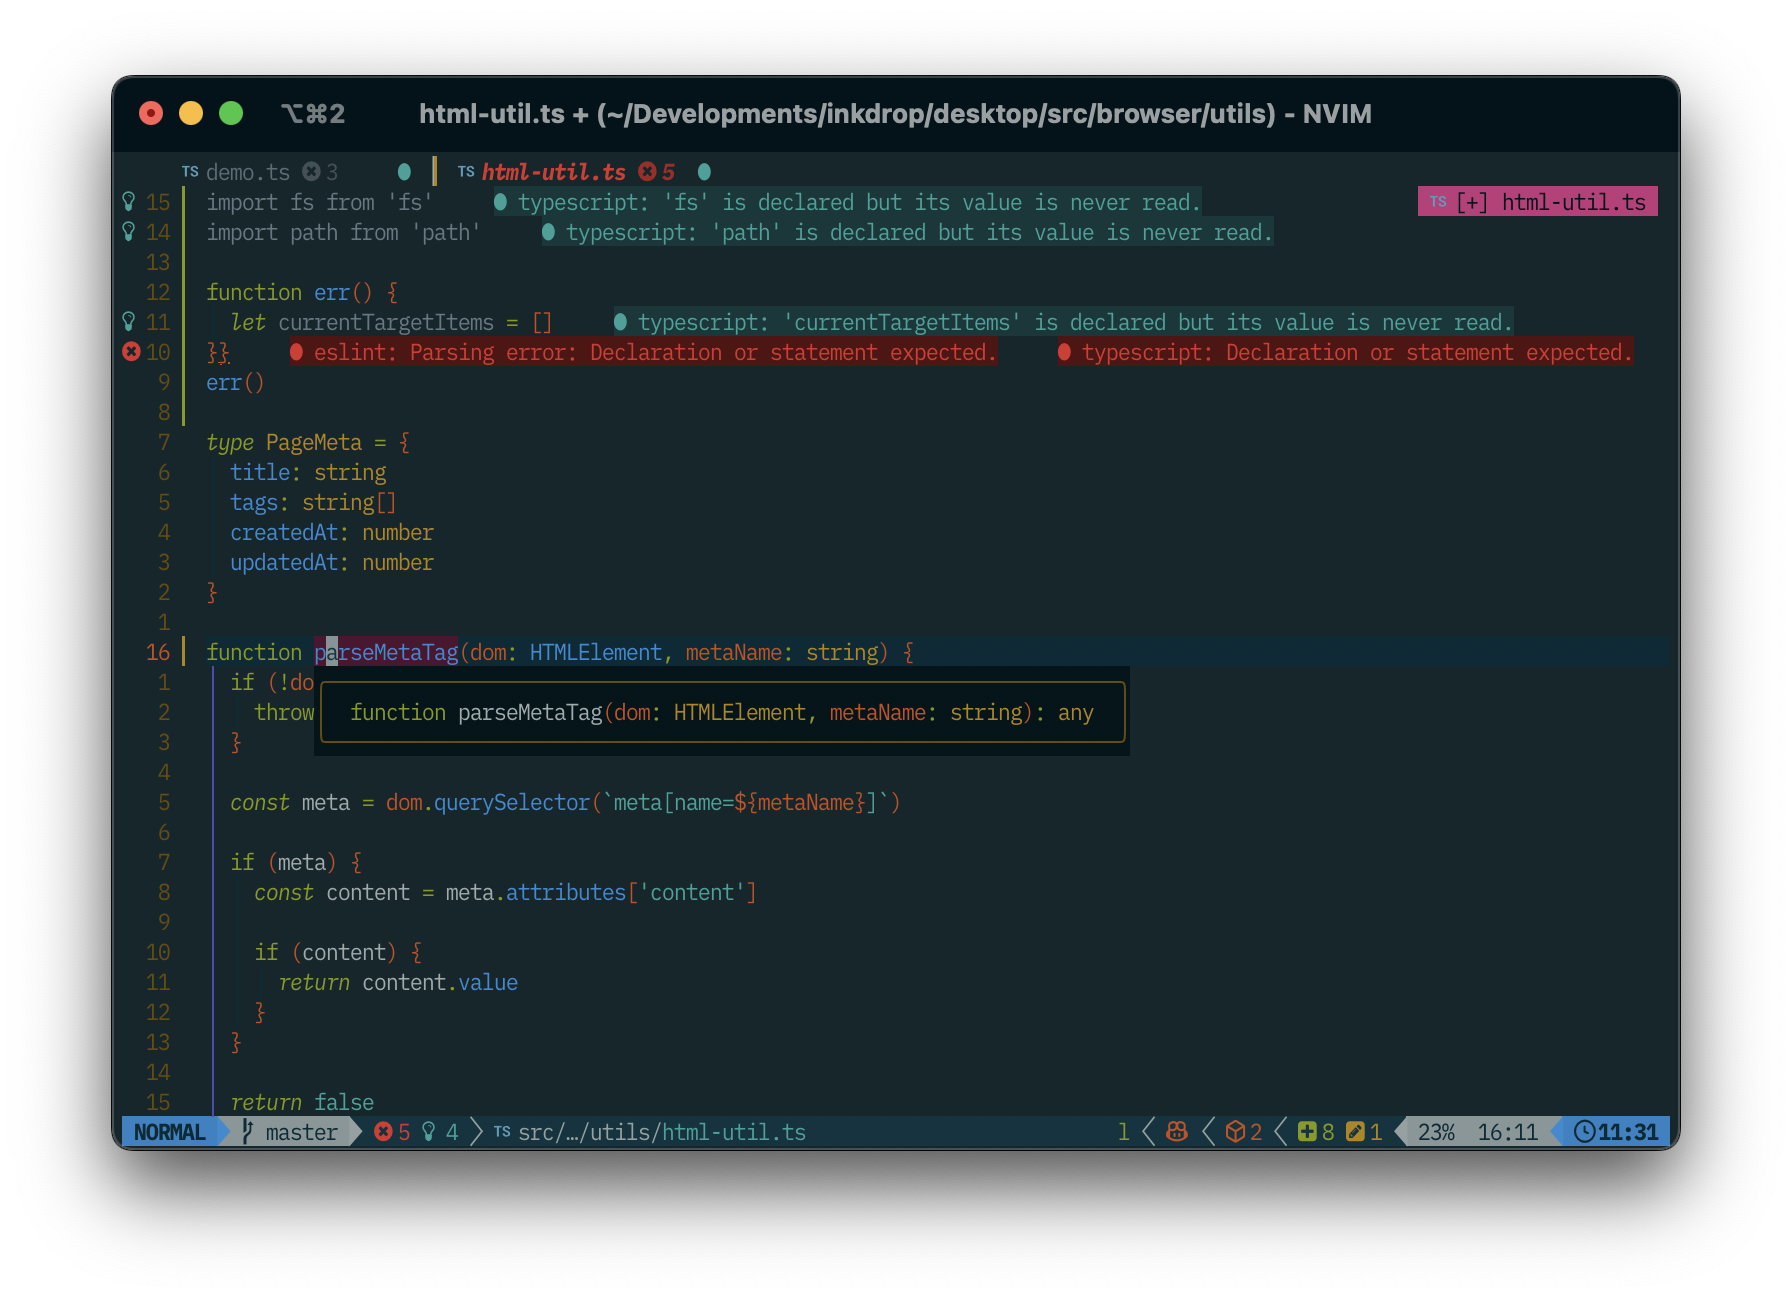Screen dimensions: 1792x1298
Task: Click the git branch icon beside master
Action: (x=248, y=1131)
